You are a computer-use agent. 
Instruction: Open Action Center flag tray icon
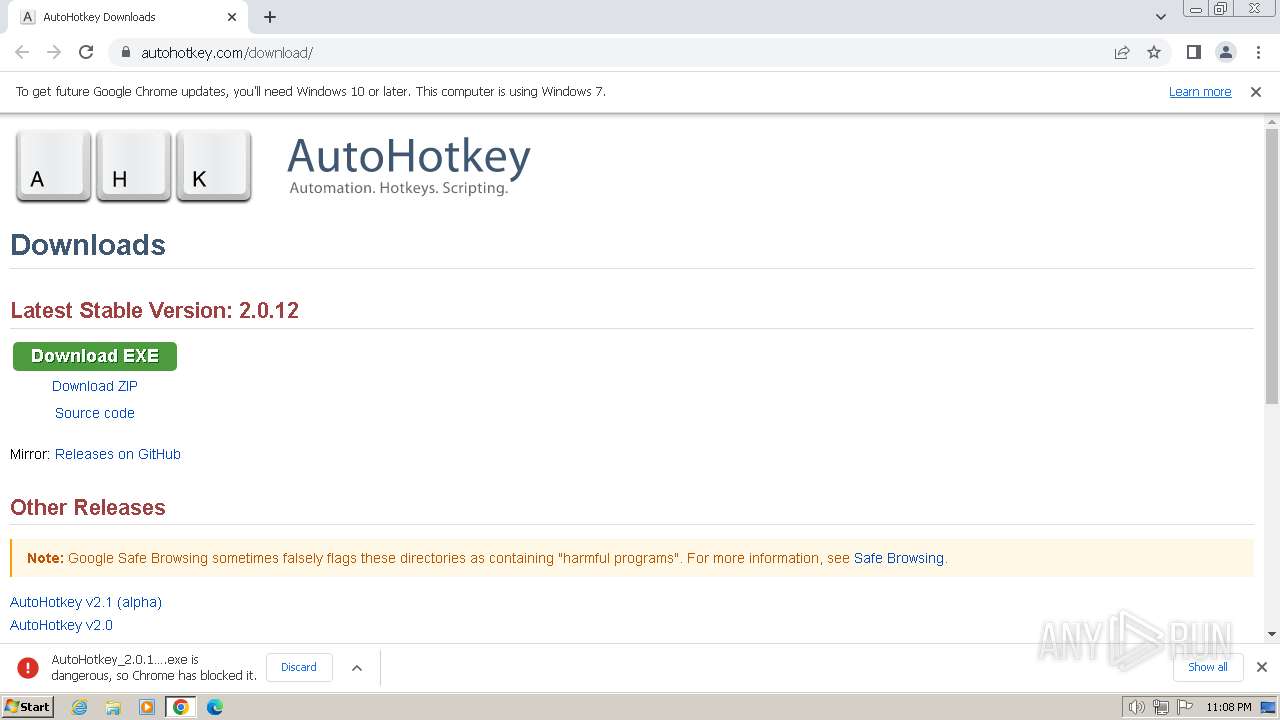(1185, 707)
